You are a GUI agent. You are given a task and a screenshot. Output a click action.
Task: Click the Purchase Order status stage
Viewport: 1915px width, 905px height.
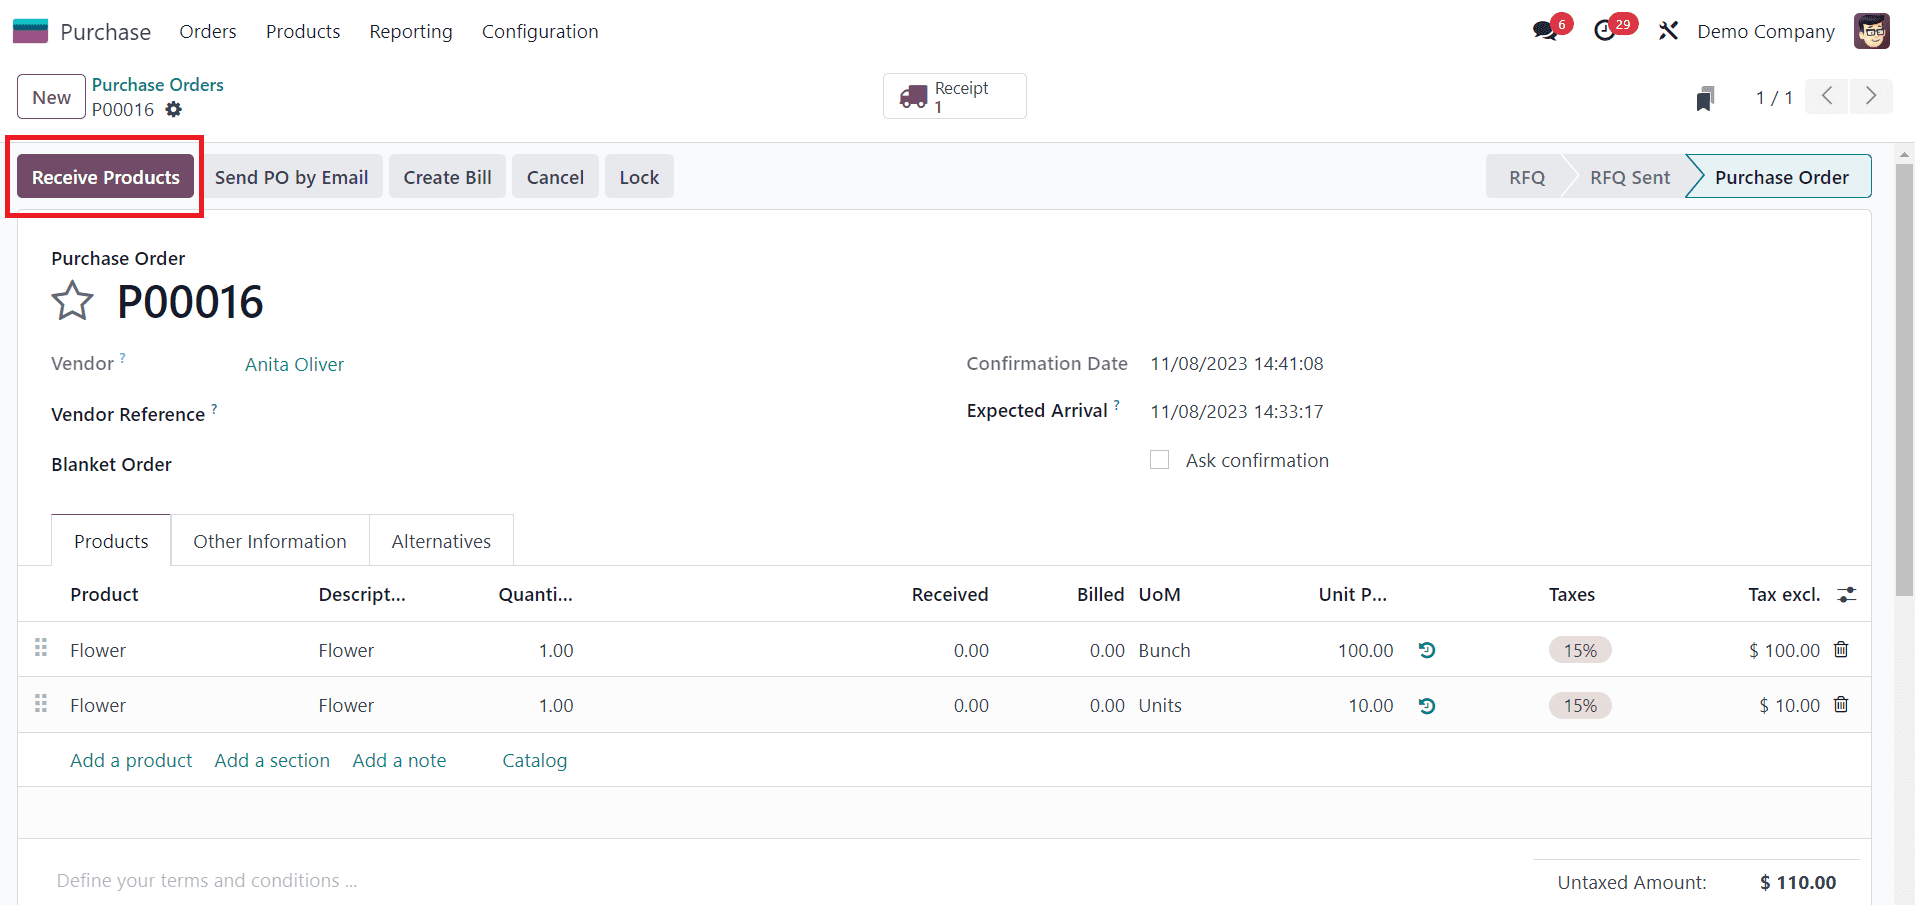pos(1781,177)
